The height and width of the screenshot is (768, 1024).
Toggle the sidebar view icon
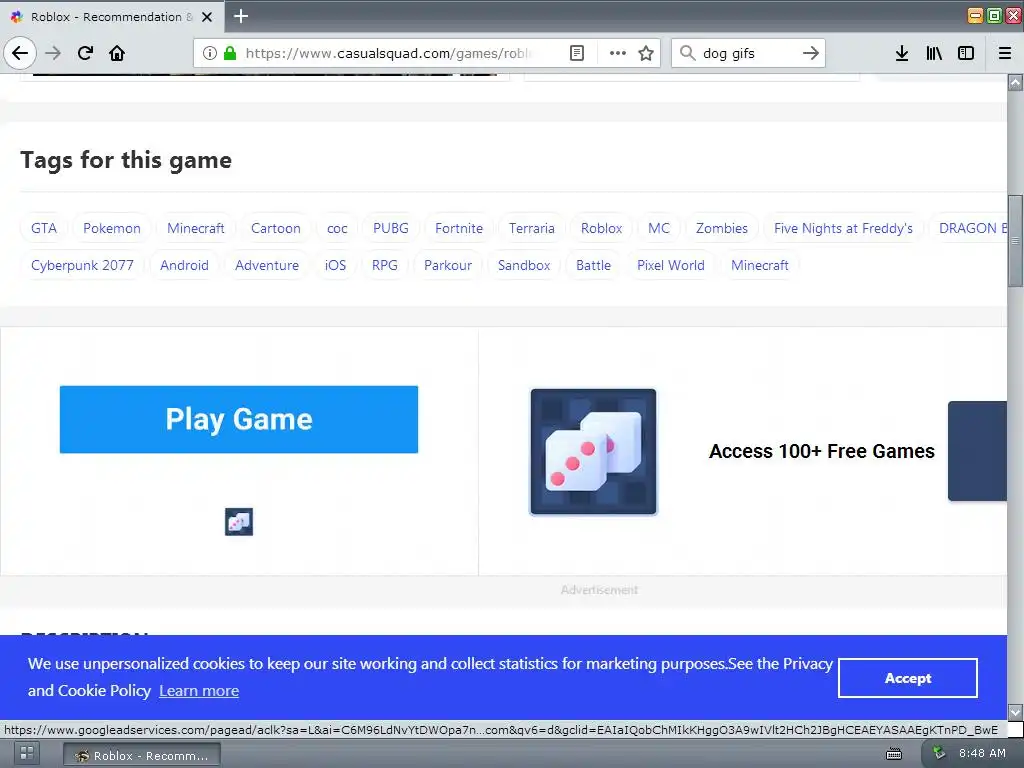click(x=966, y=53)
